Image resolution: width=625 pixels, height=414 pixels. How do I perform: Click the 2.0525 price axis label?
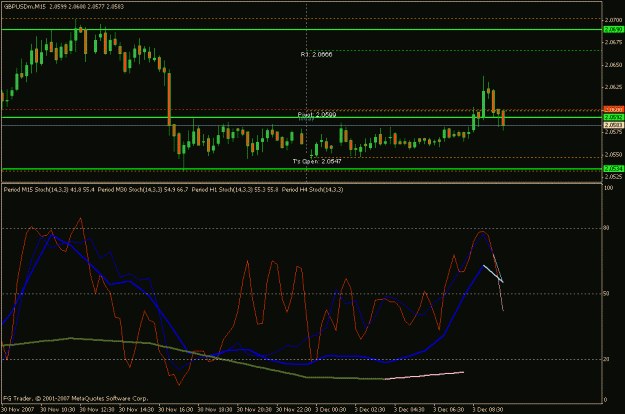[x=613, y=177]
